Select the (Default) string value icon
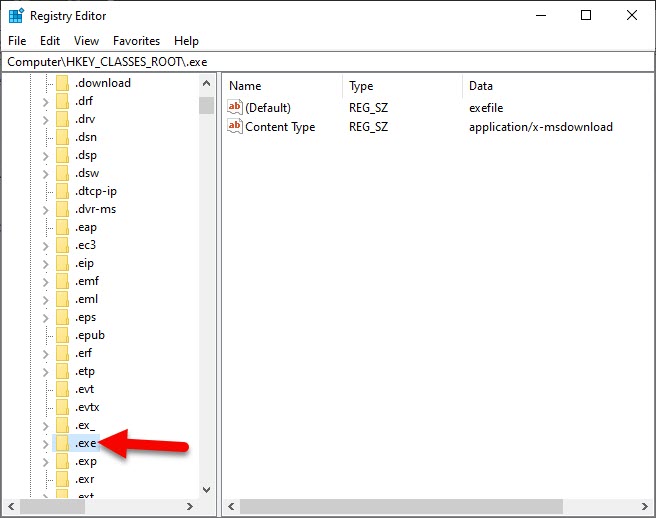 [x=235, y=107]
